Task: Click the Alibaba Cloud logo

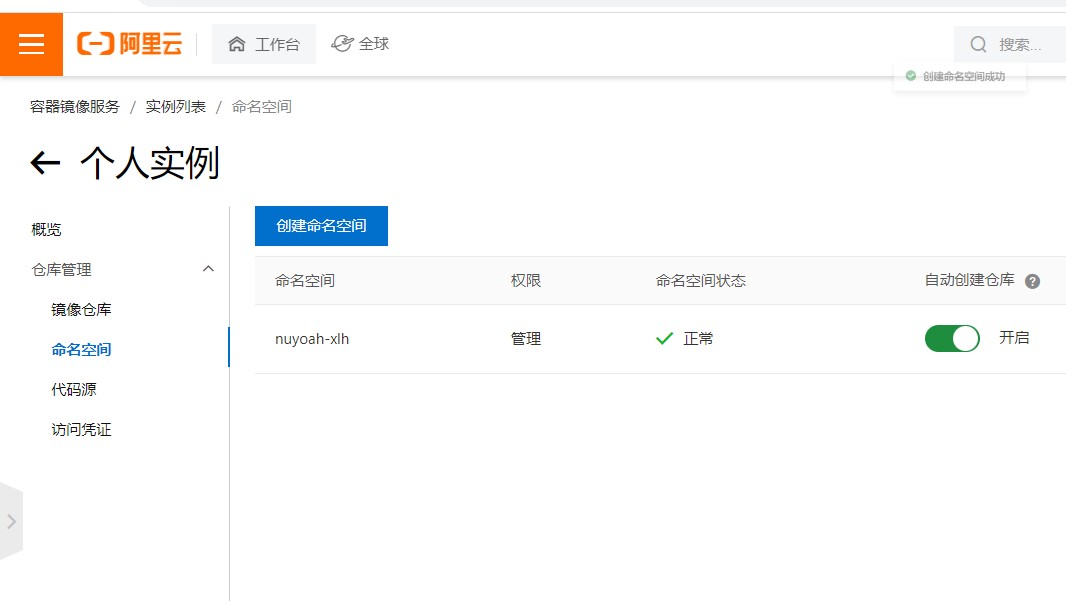Action: pos(129,44)
